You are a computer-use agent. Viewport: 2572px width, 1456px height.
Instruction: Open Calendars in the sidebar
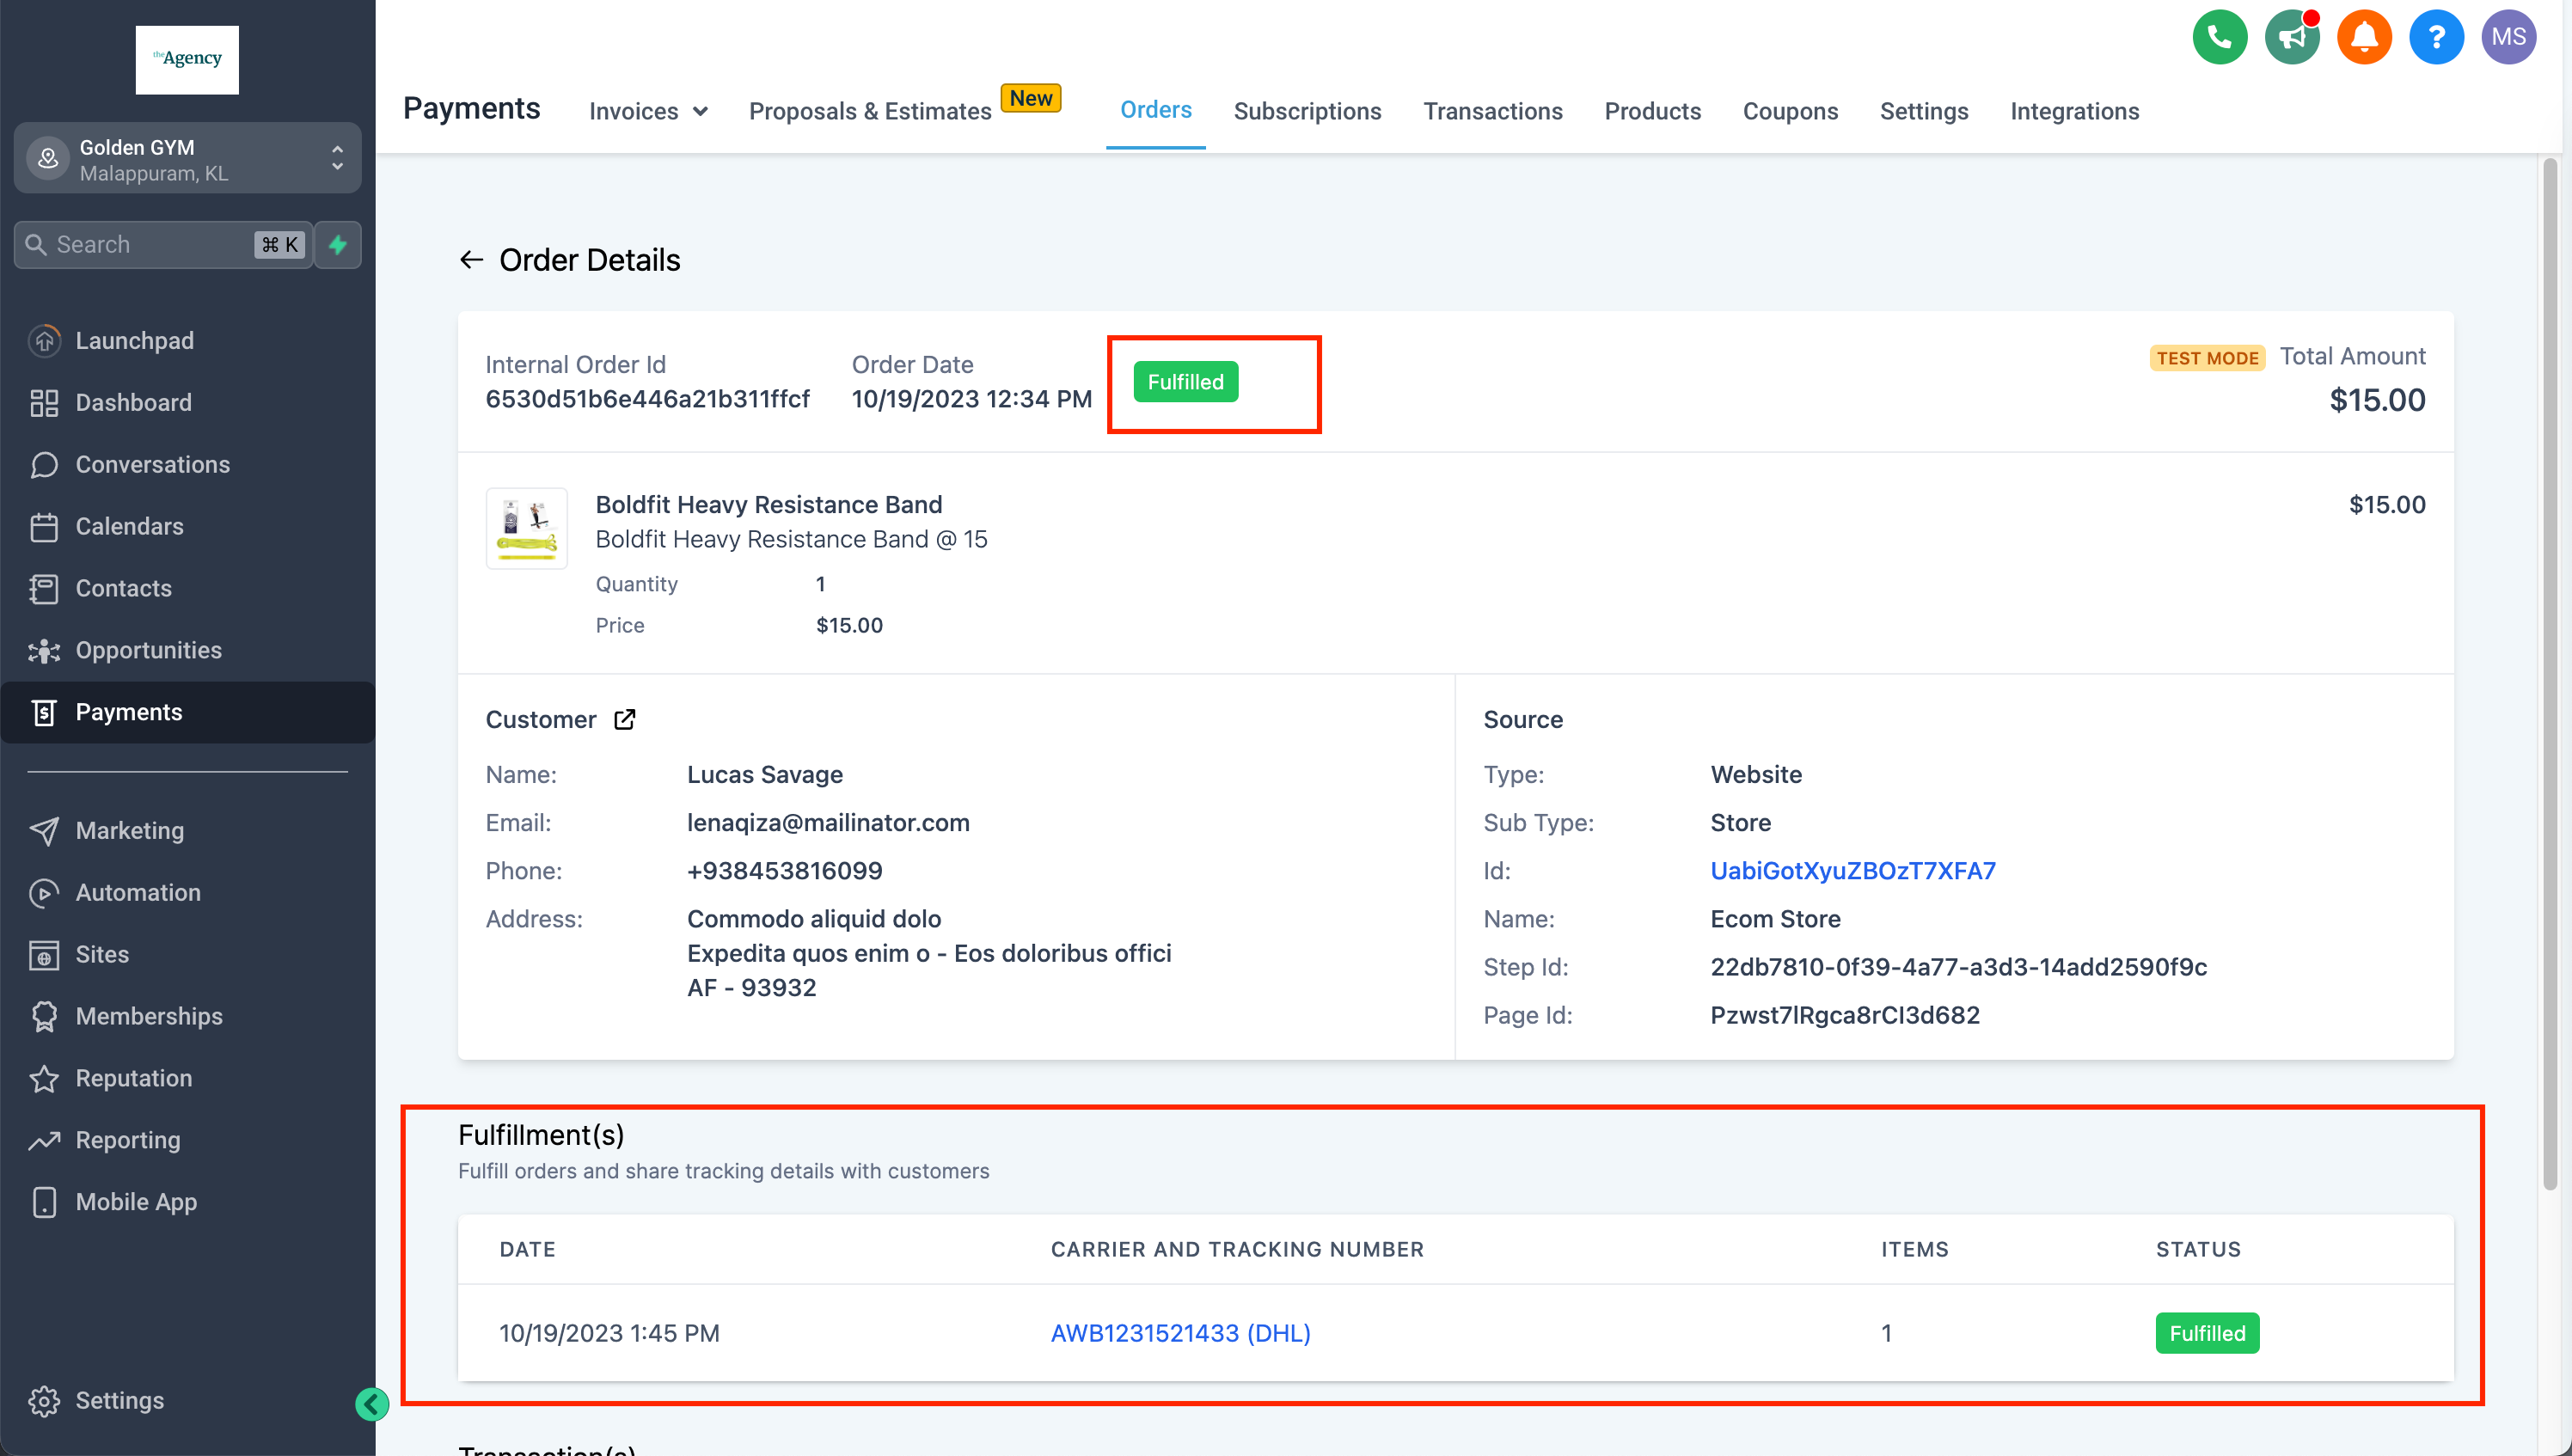(188, 527)
